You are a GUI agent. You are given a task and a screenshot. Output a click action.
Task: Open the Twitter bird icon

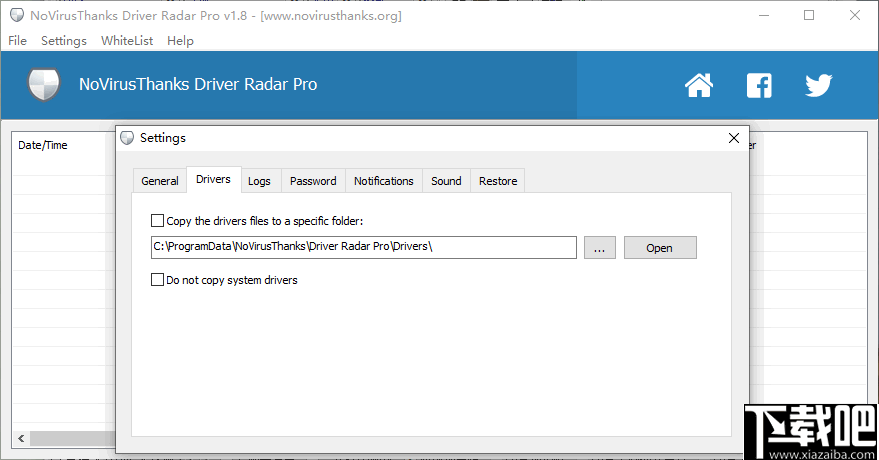pyautogui.click(x=818, y=85)
